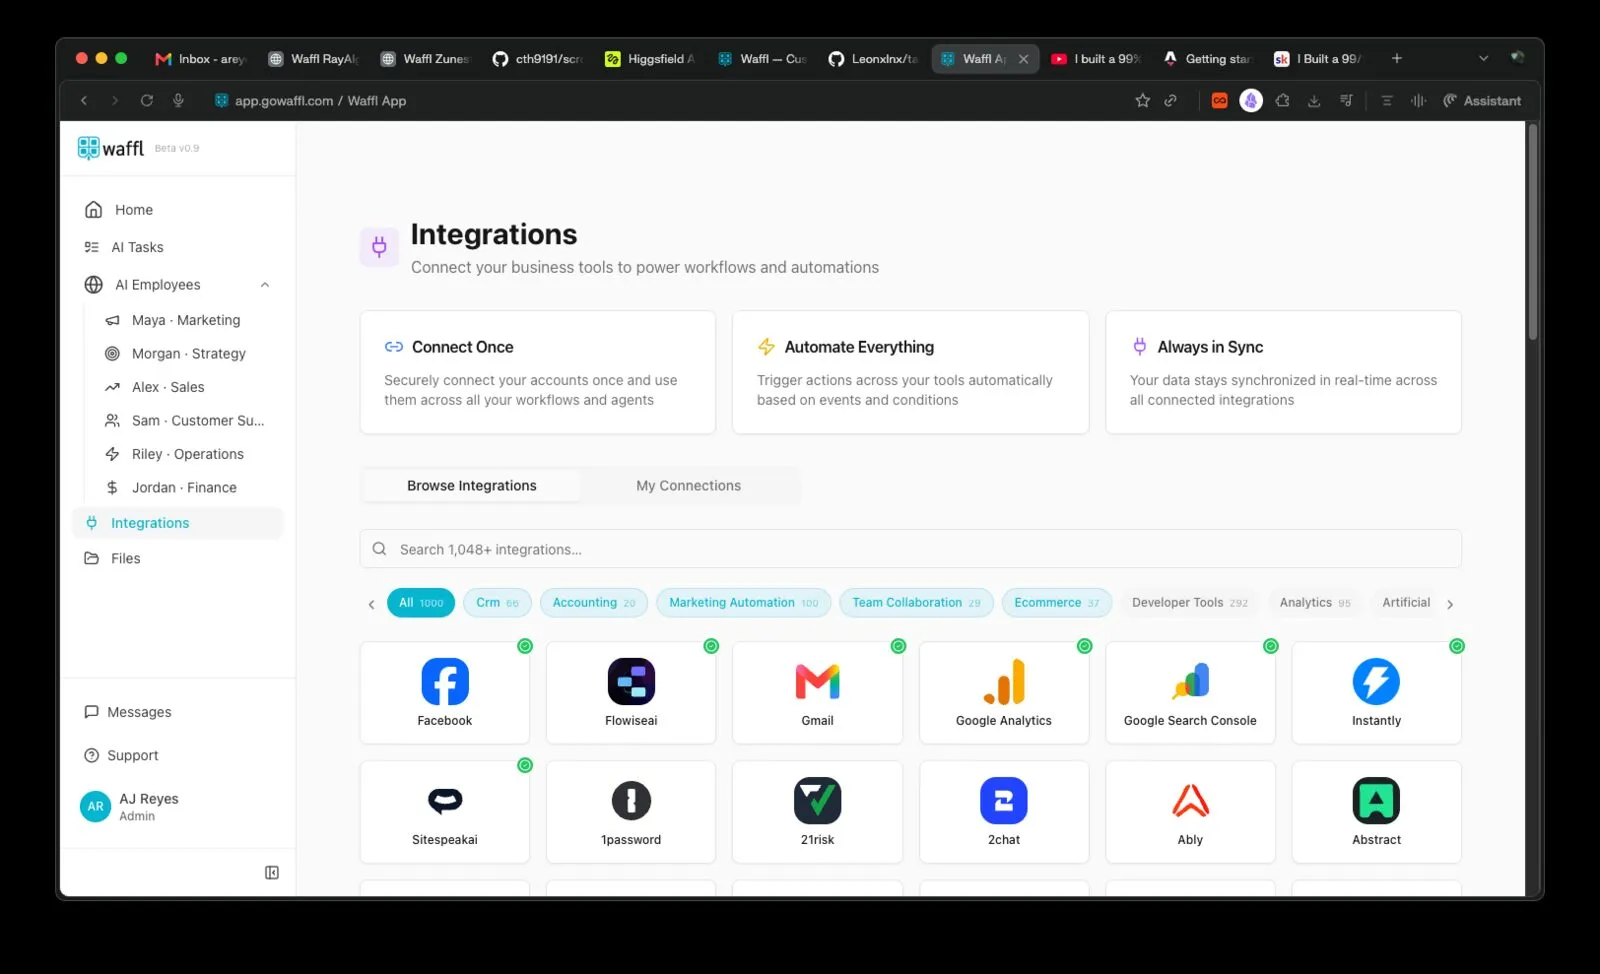Image resolution: width=1600 pixels, height=974 pixels.
Task: Switch to My Connections tab
Action: coord(689,486)
